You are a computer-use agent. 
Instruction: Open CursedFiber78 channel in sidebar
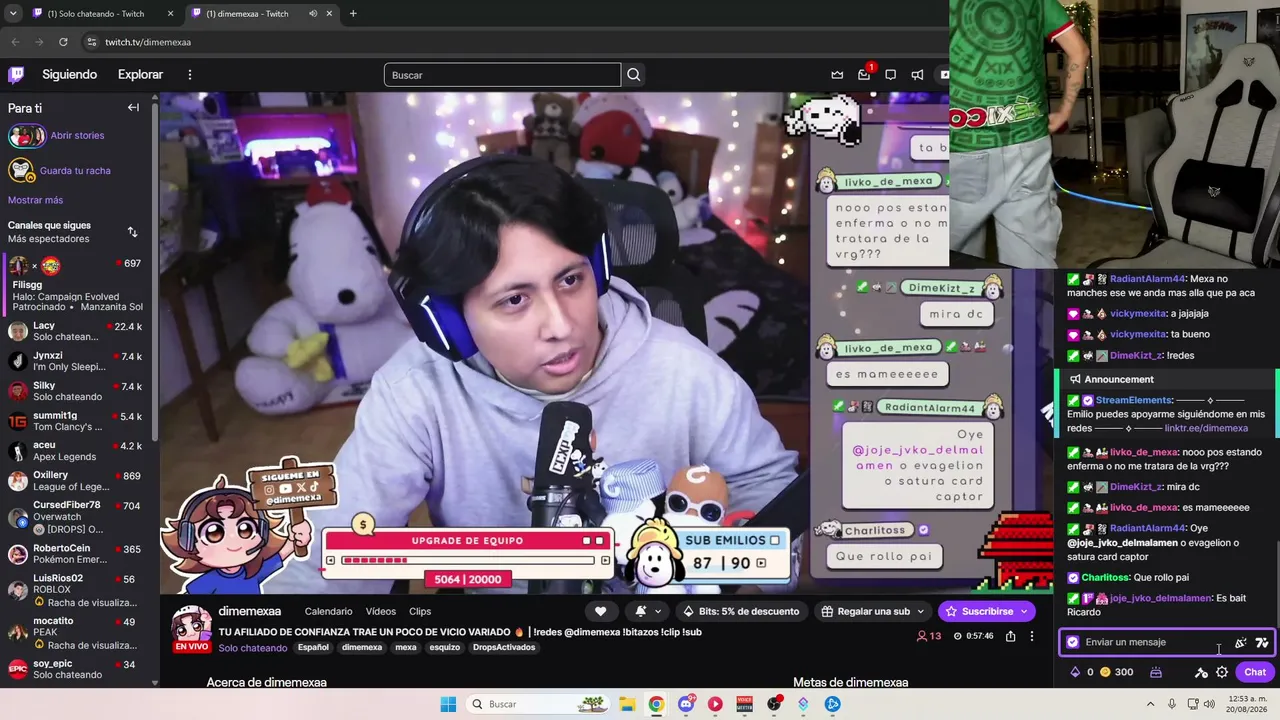75,517
